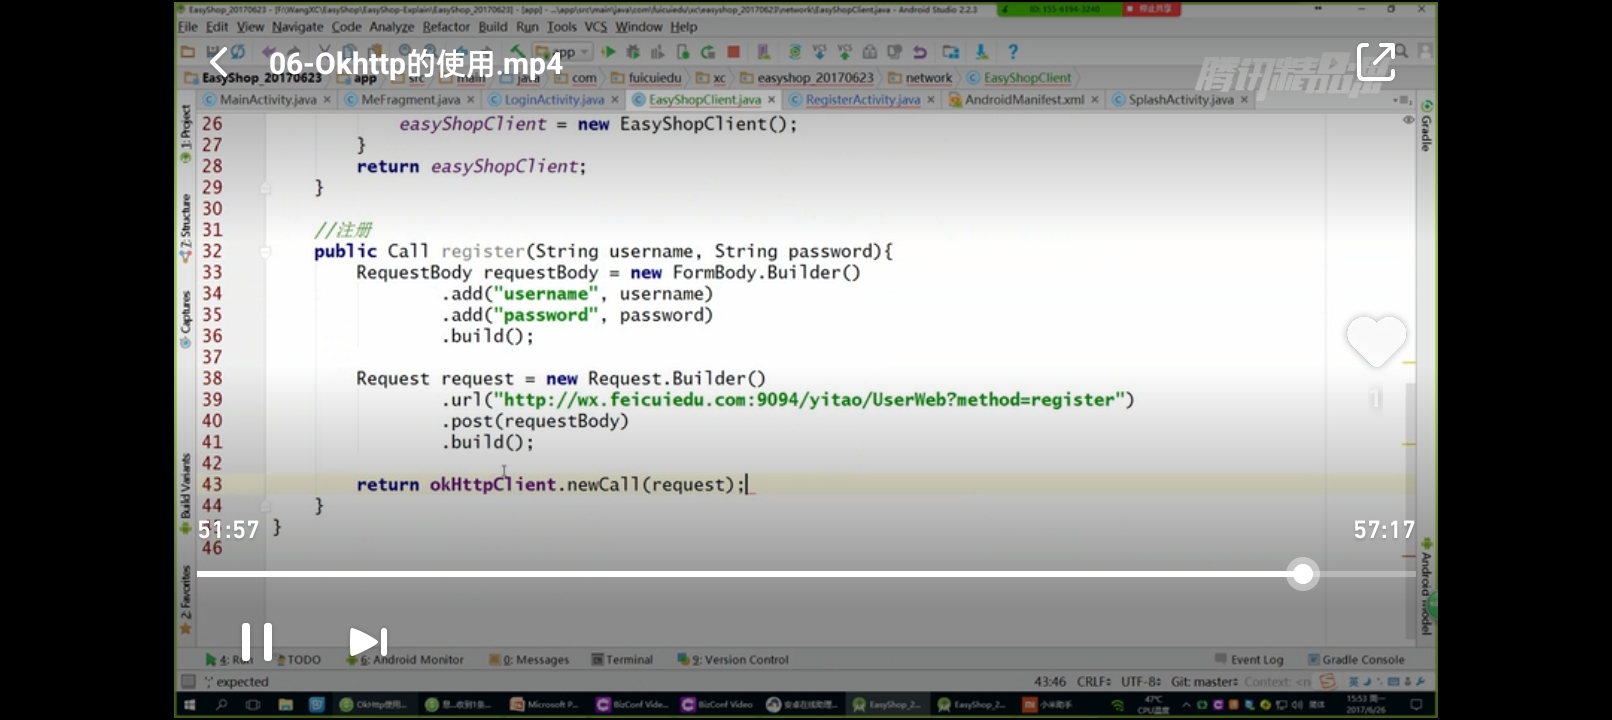This screenshot has width=1612, height=720.
Task: Toggle the 1: Project tool window
Action: pos(186,134)
